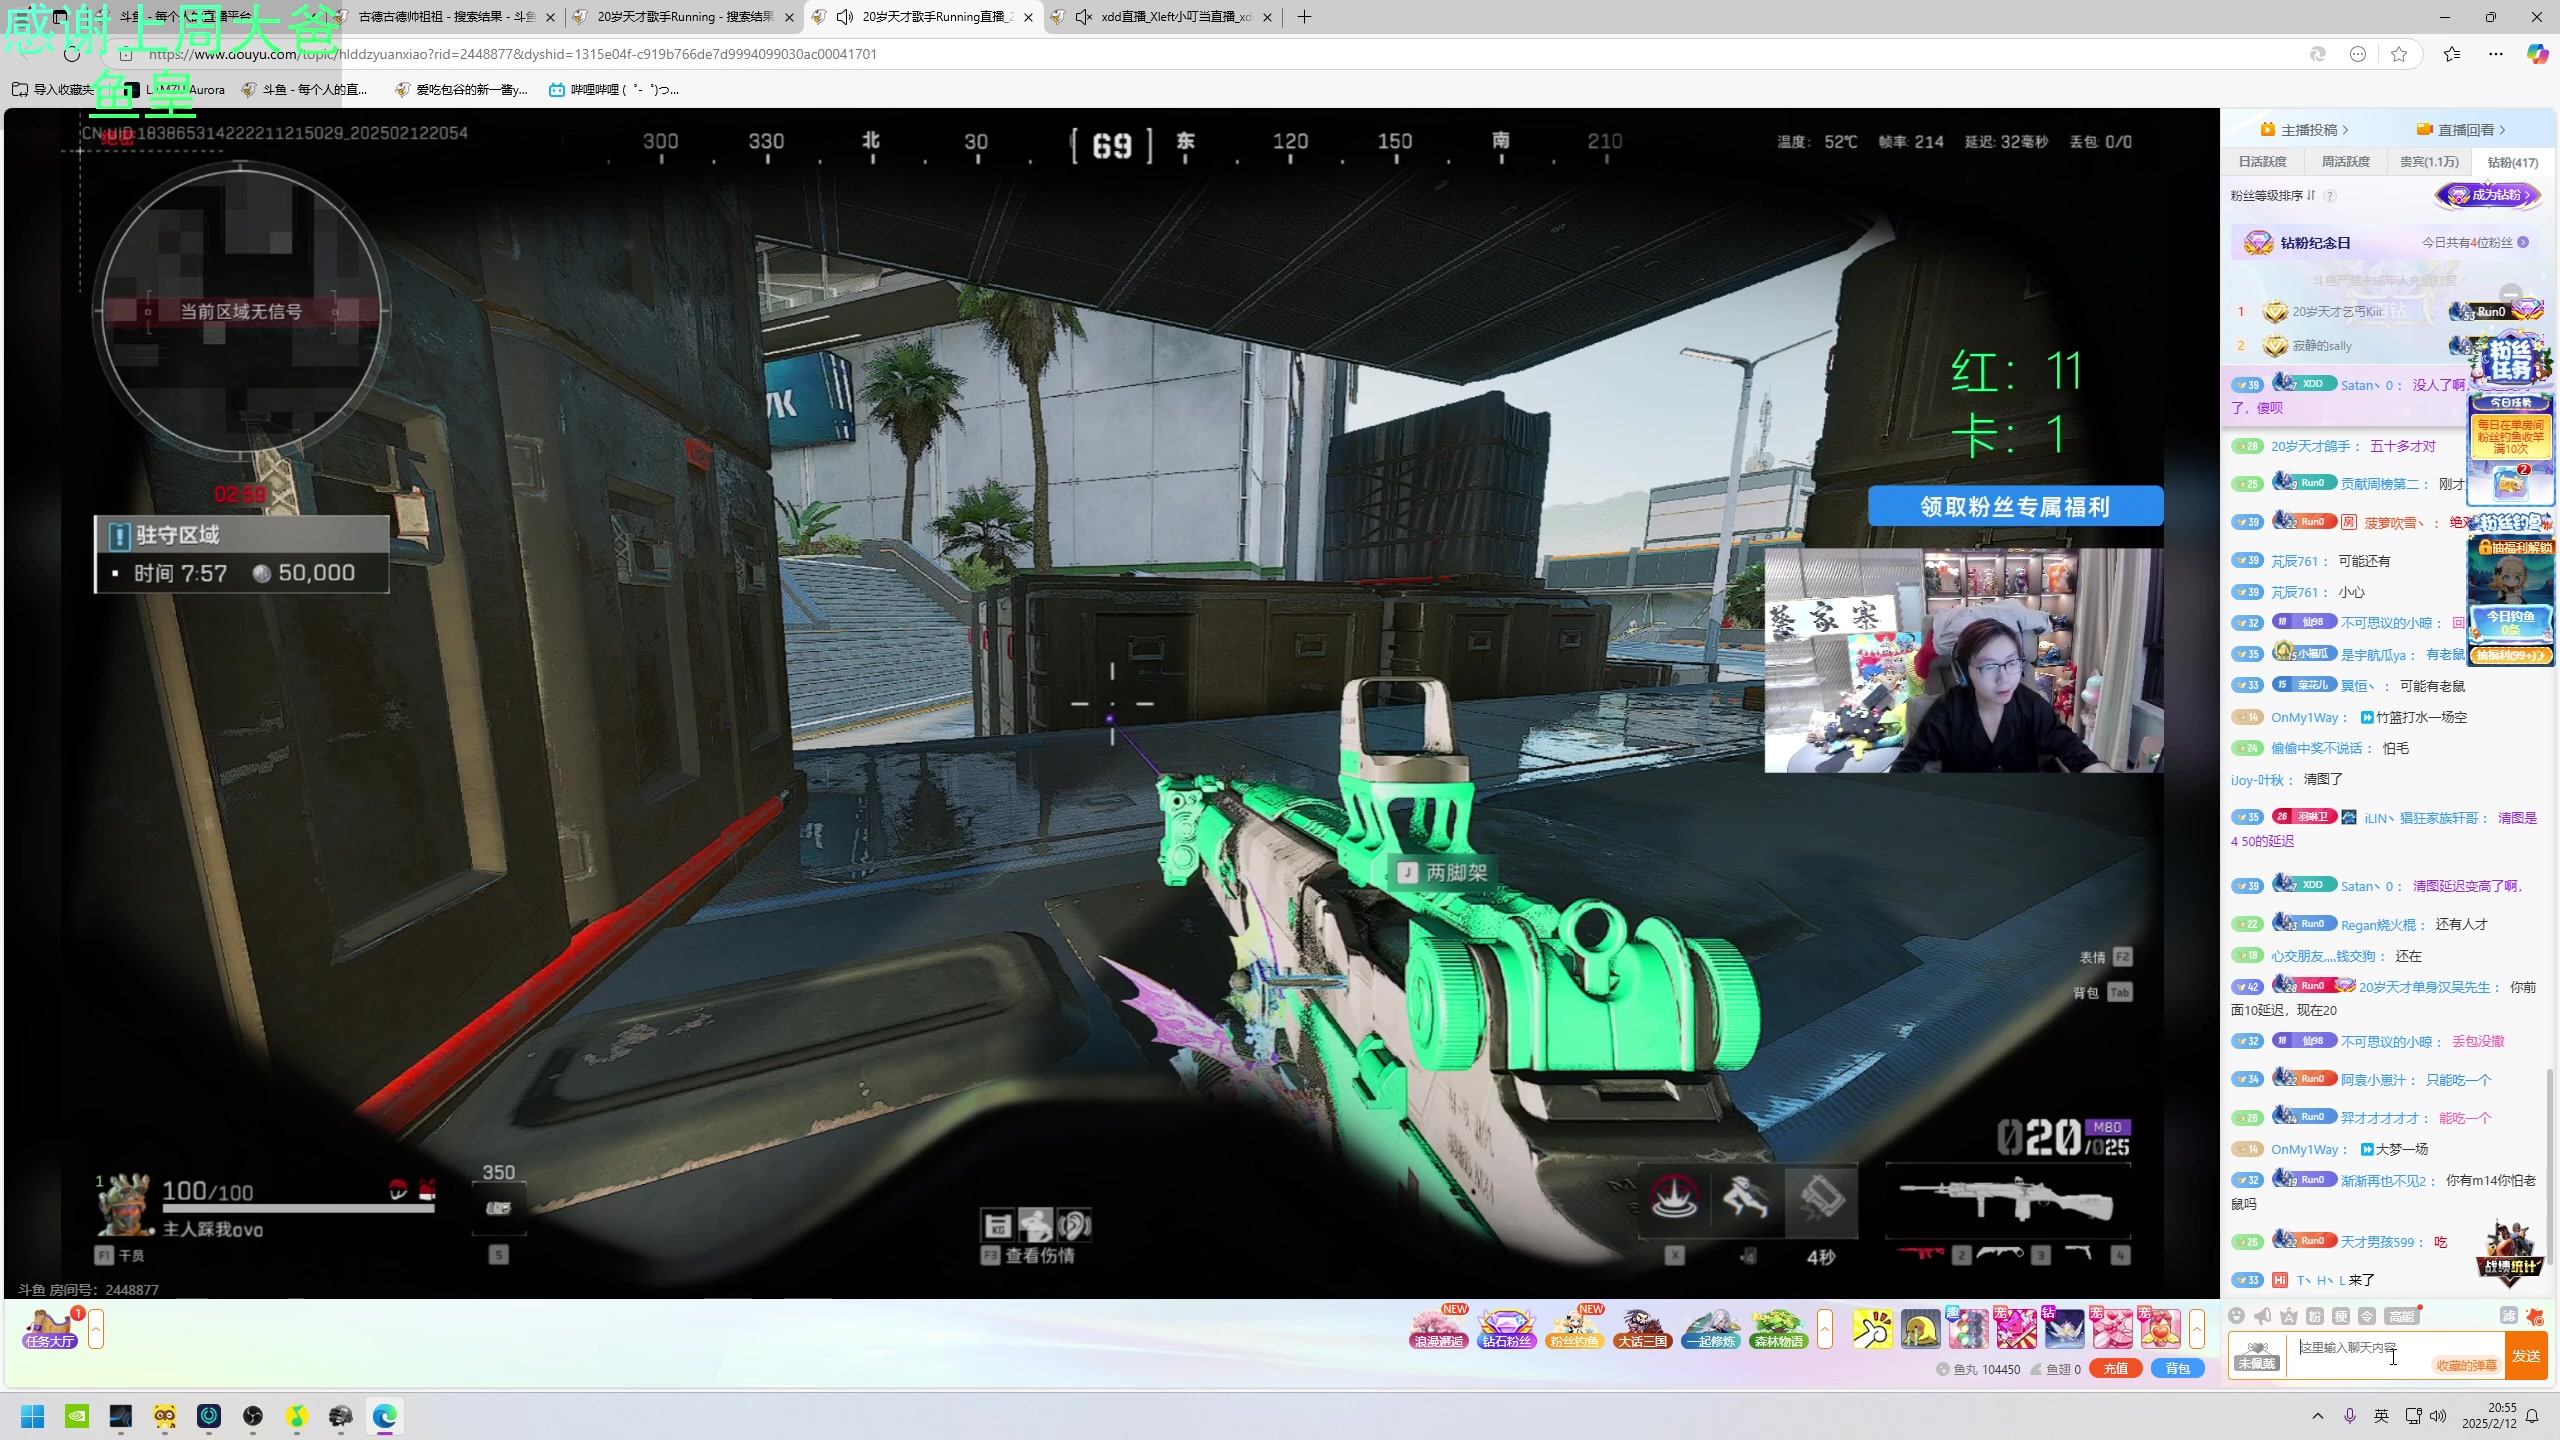
Task: Open 今日共有4位粉丝 arrow
Action: click(2523, 242)
